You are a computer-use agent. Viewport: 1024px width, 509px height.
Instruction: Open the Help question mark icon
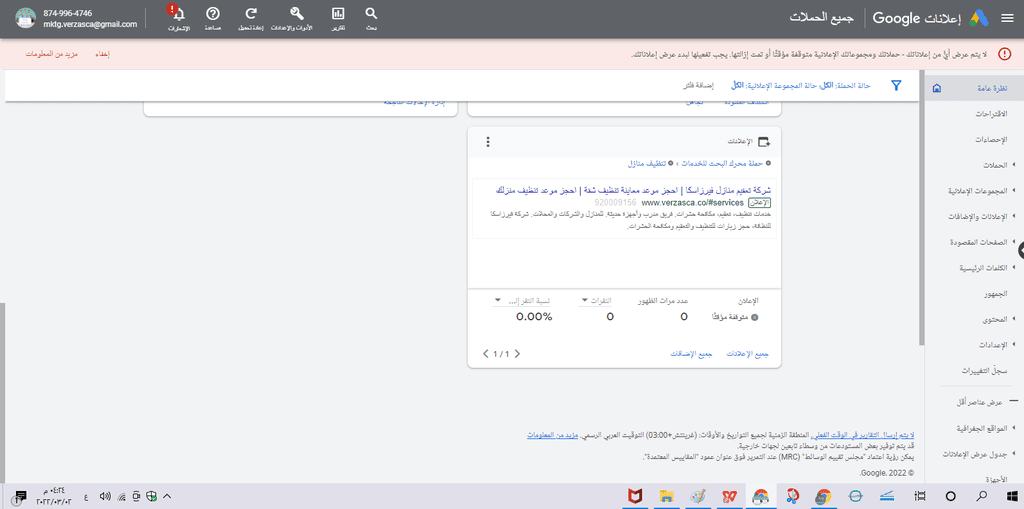tap(213, 17)
